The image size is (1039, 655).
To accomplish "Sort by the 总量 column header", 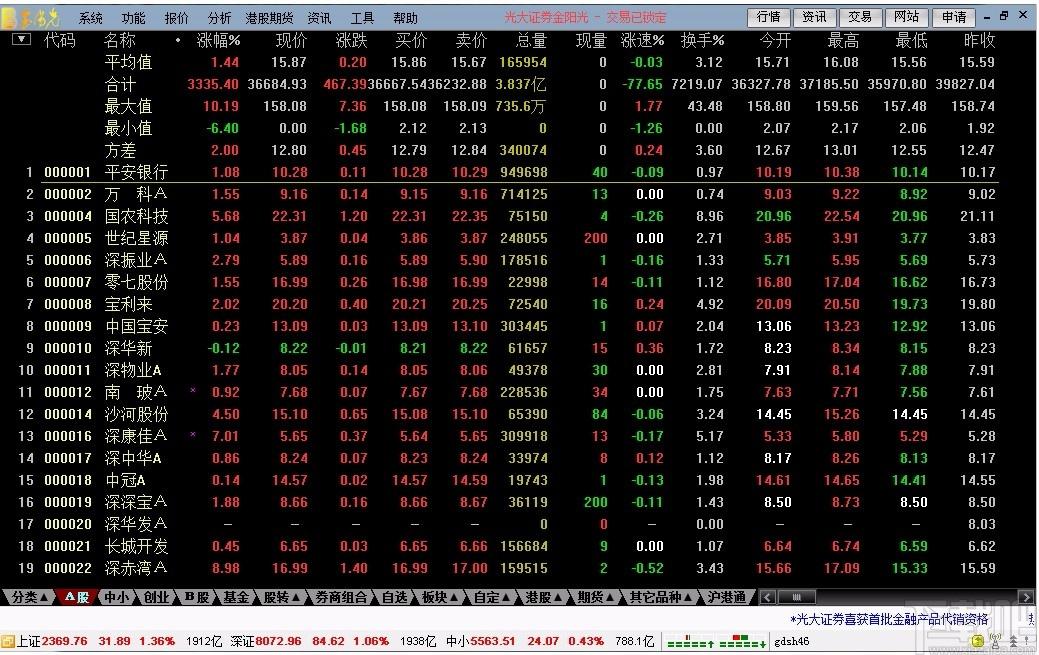I will point(531,41).
